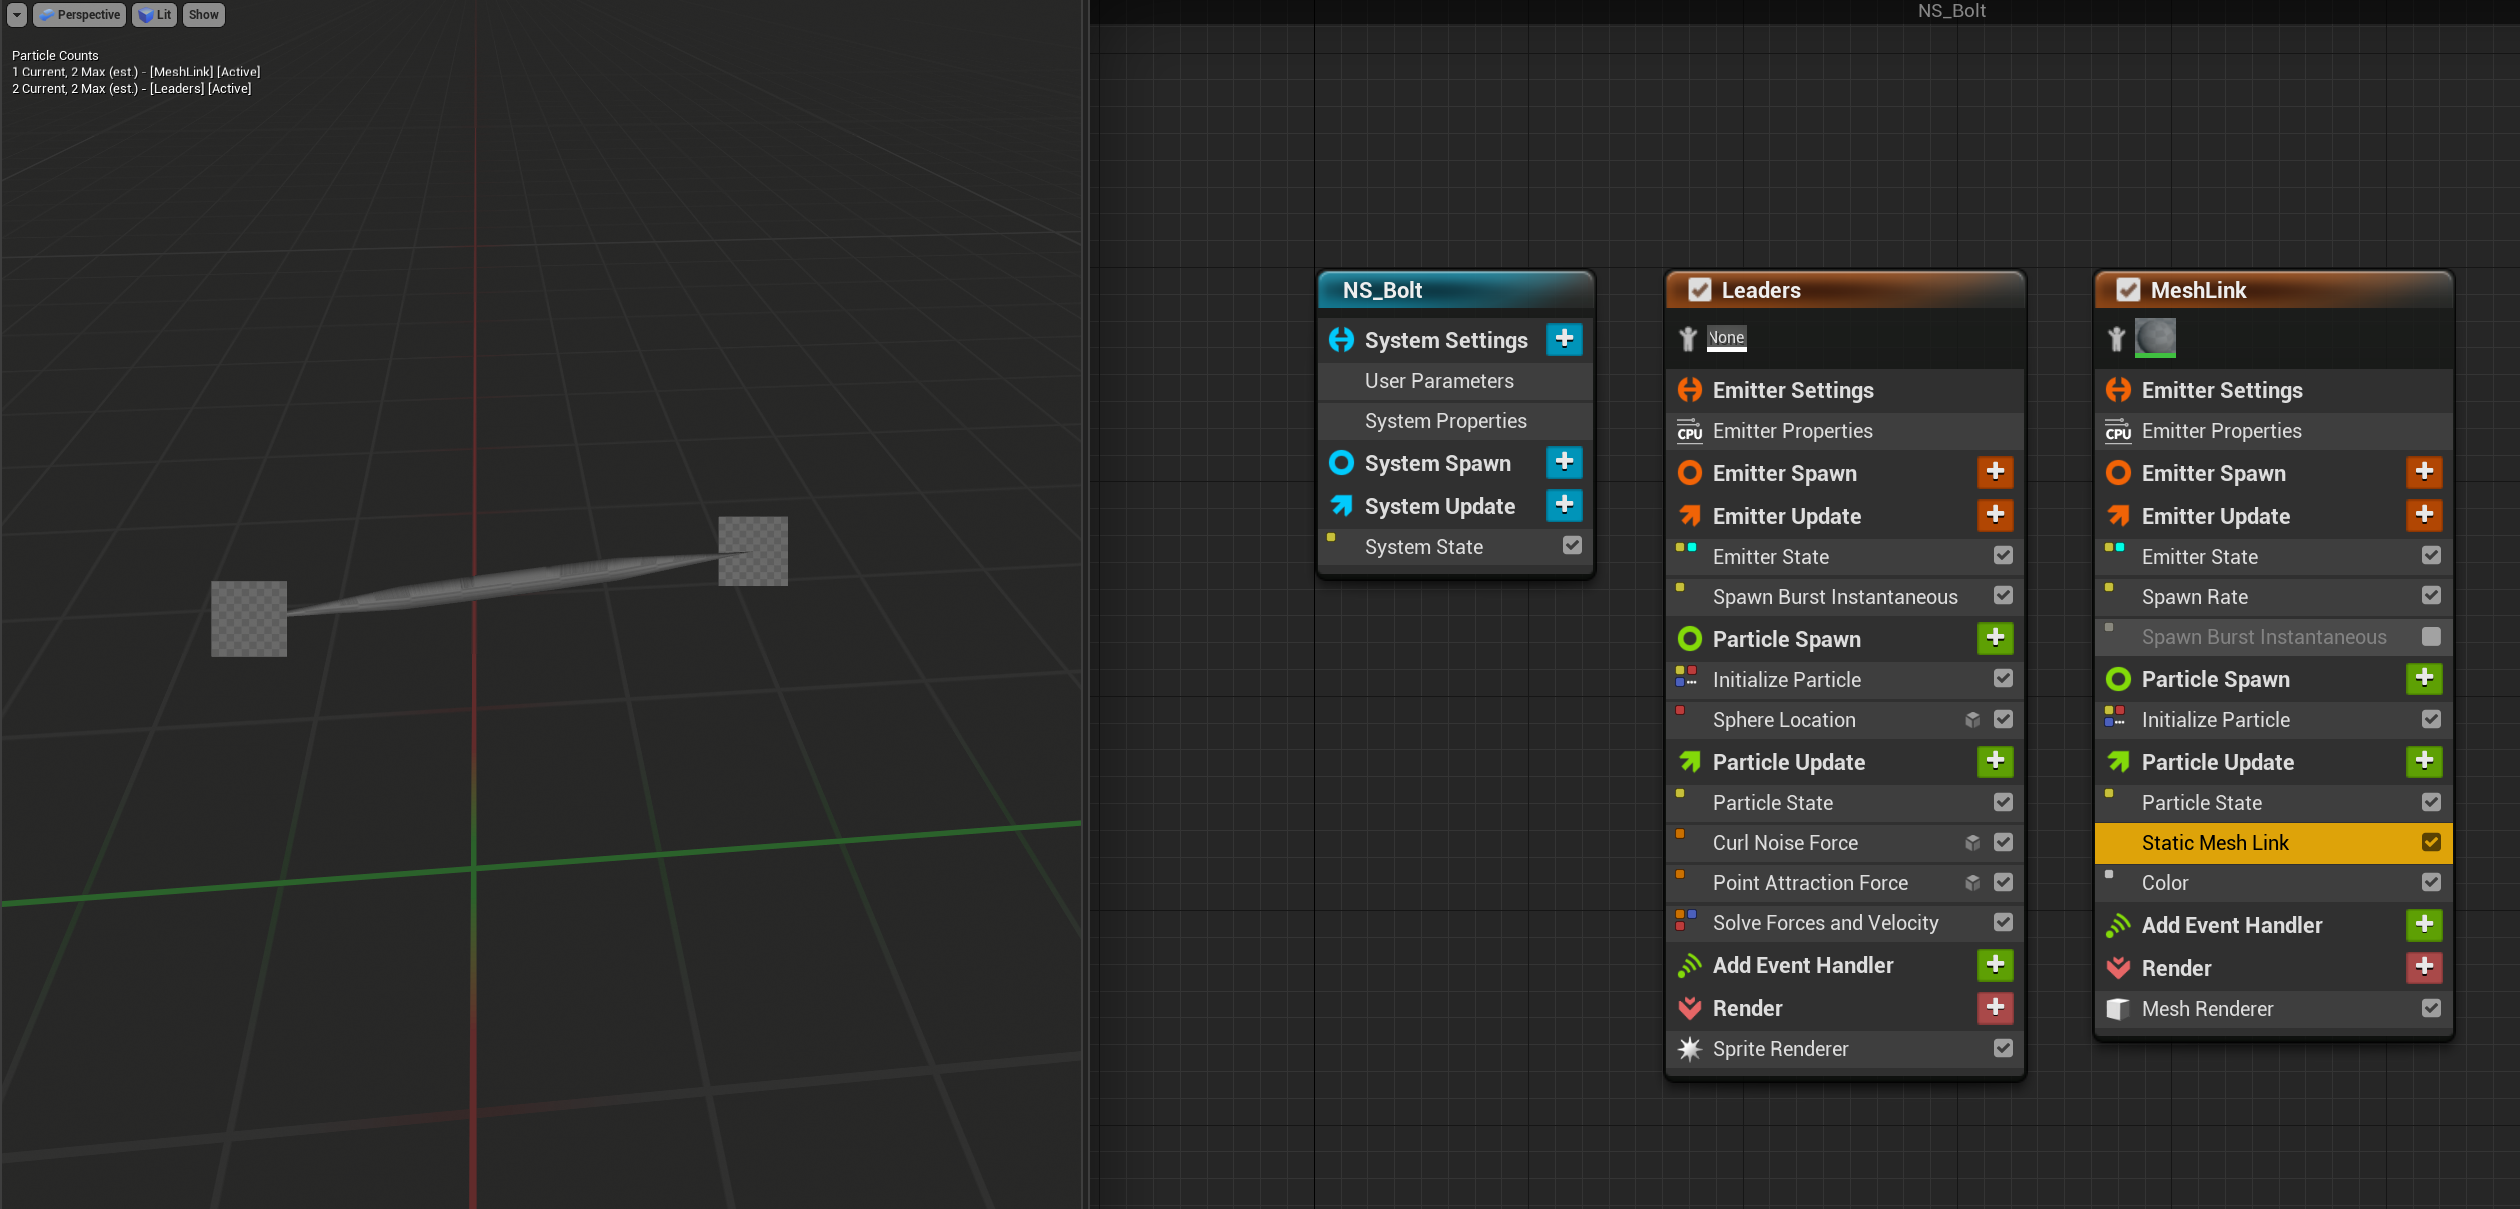Uncheck the Static Mesh Link module
This screenshot has height=1209, width=2520.
[x=2431, y=843]
